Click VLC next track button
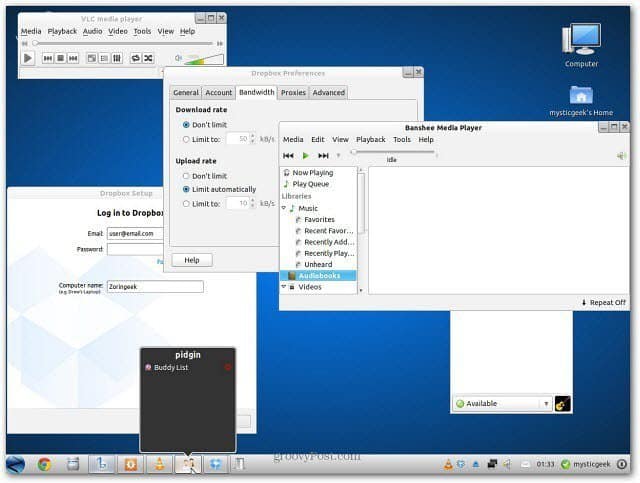640x483 pixels. [x=73, y=58]
